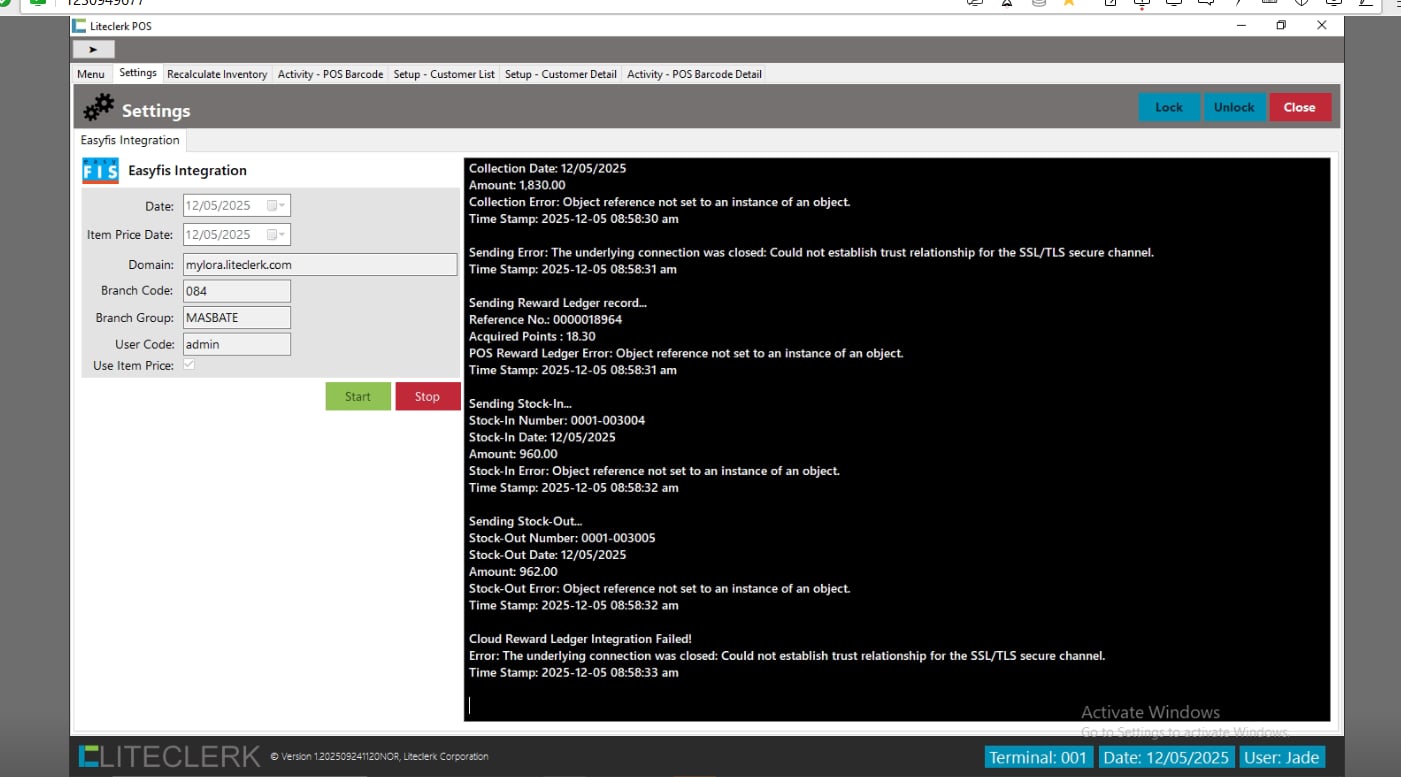The image size is (1401, 777).
Task: Click the Liteclerk logo in the footer
Action: (x=169, y=757)
